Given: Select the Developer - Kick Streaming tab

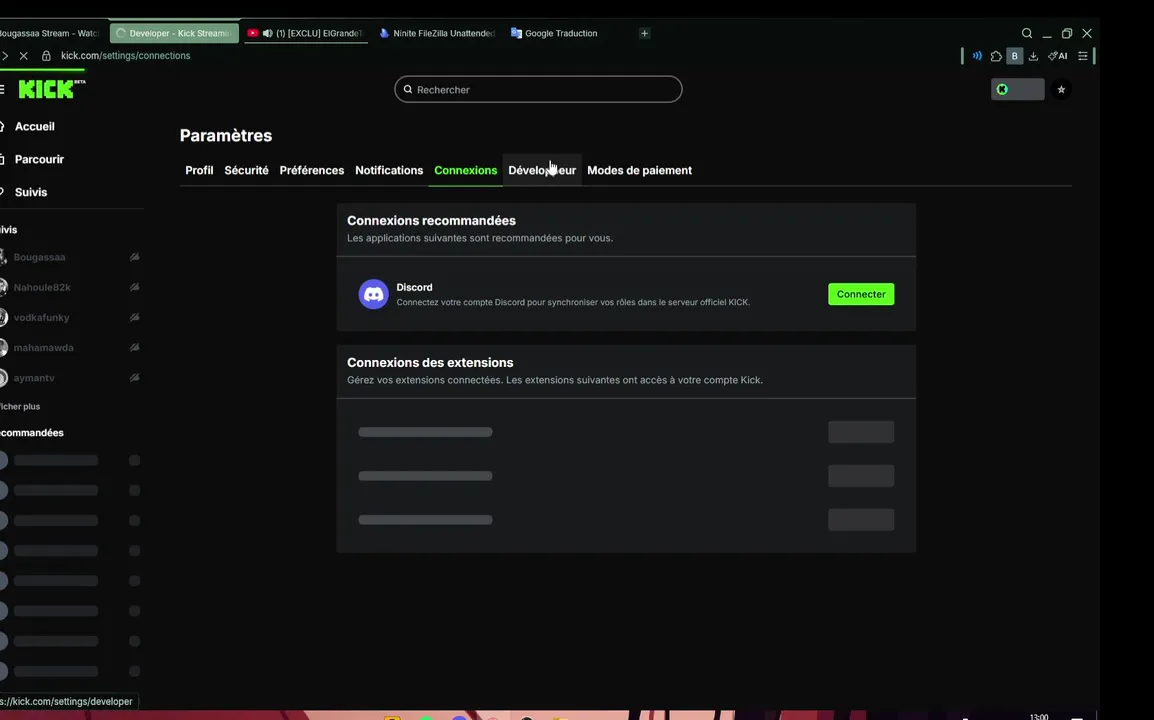Looking at the screenshot, I should [x=174, y=33].
